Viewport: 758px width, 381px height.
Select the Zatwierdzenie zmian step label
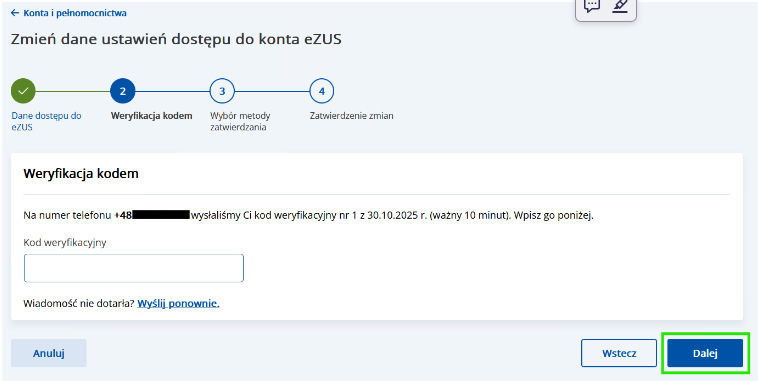[351, 116]
